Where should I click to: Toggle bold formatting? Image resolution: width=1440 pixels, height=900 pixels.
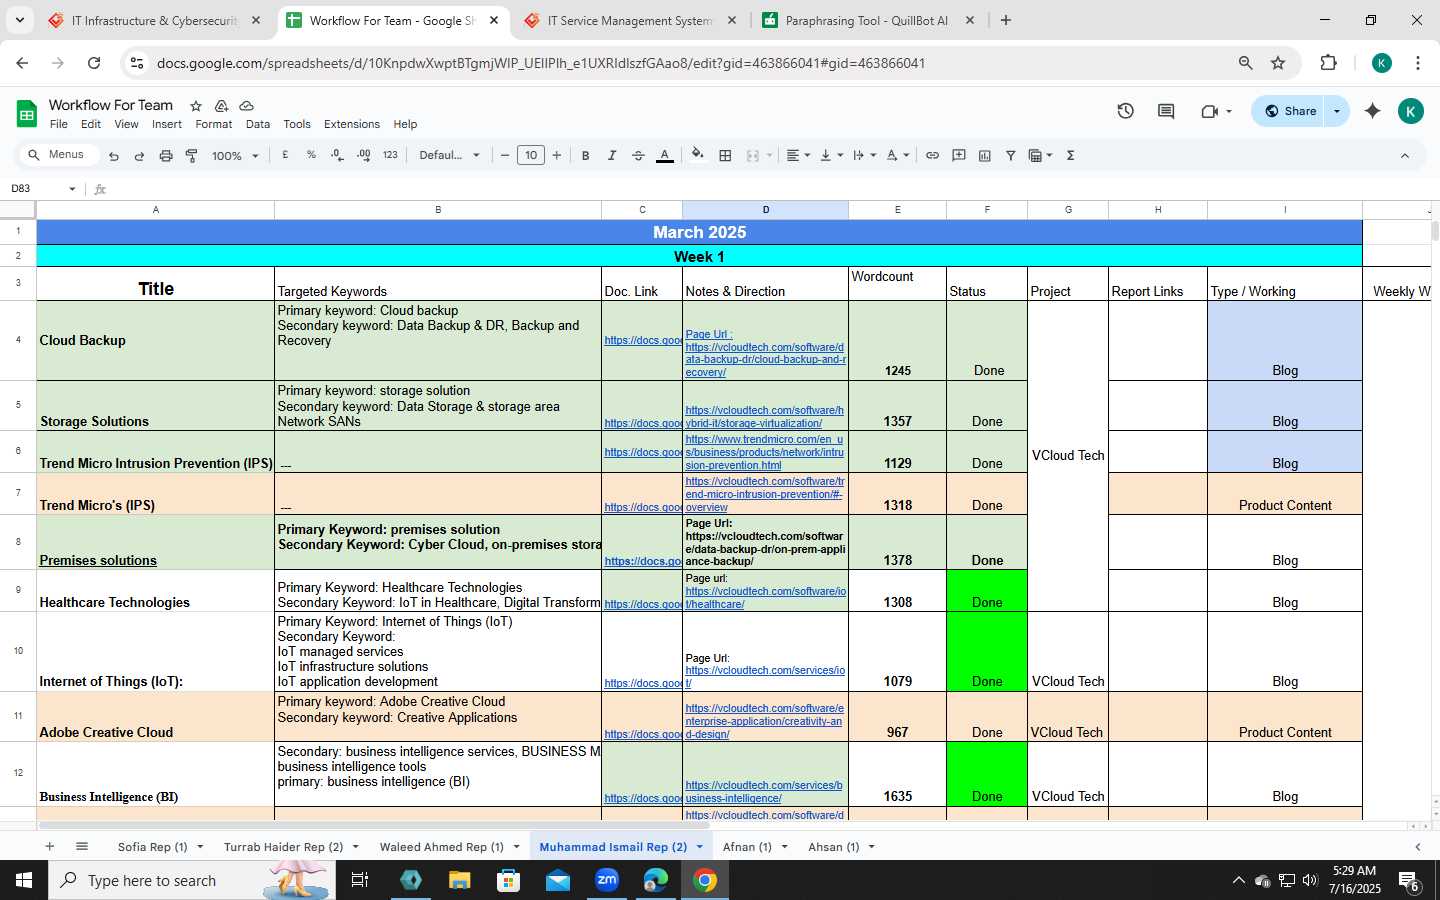pyautogui.click(x=585, y=155)
